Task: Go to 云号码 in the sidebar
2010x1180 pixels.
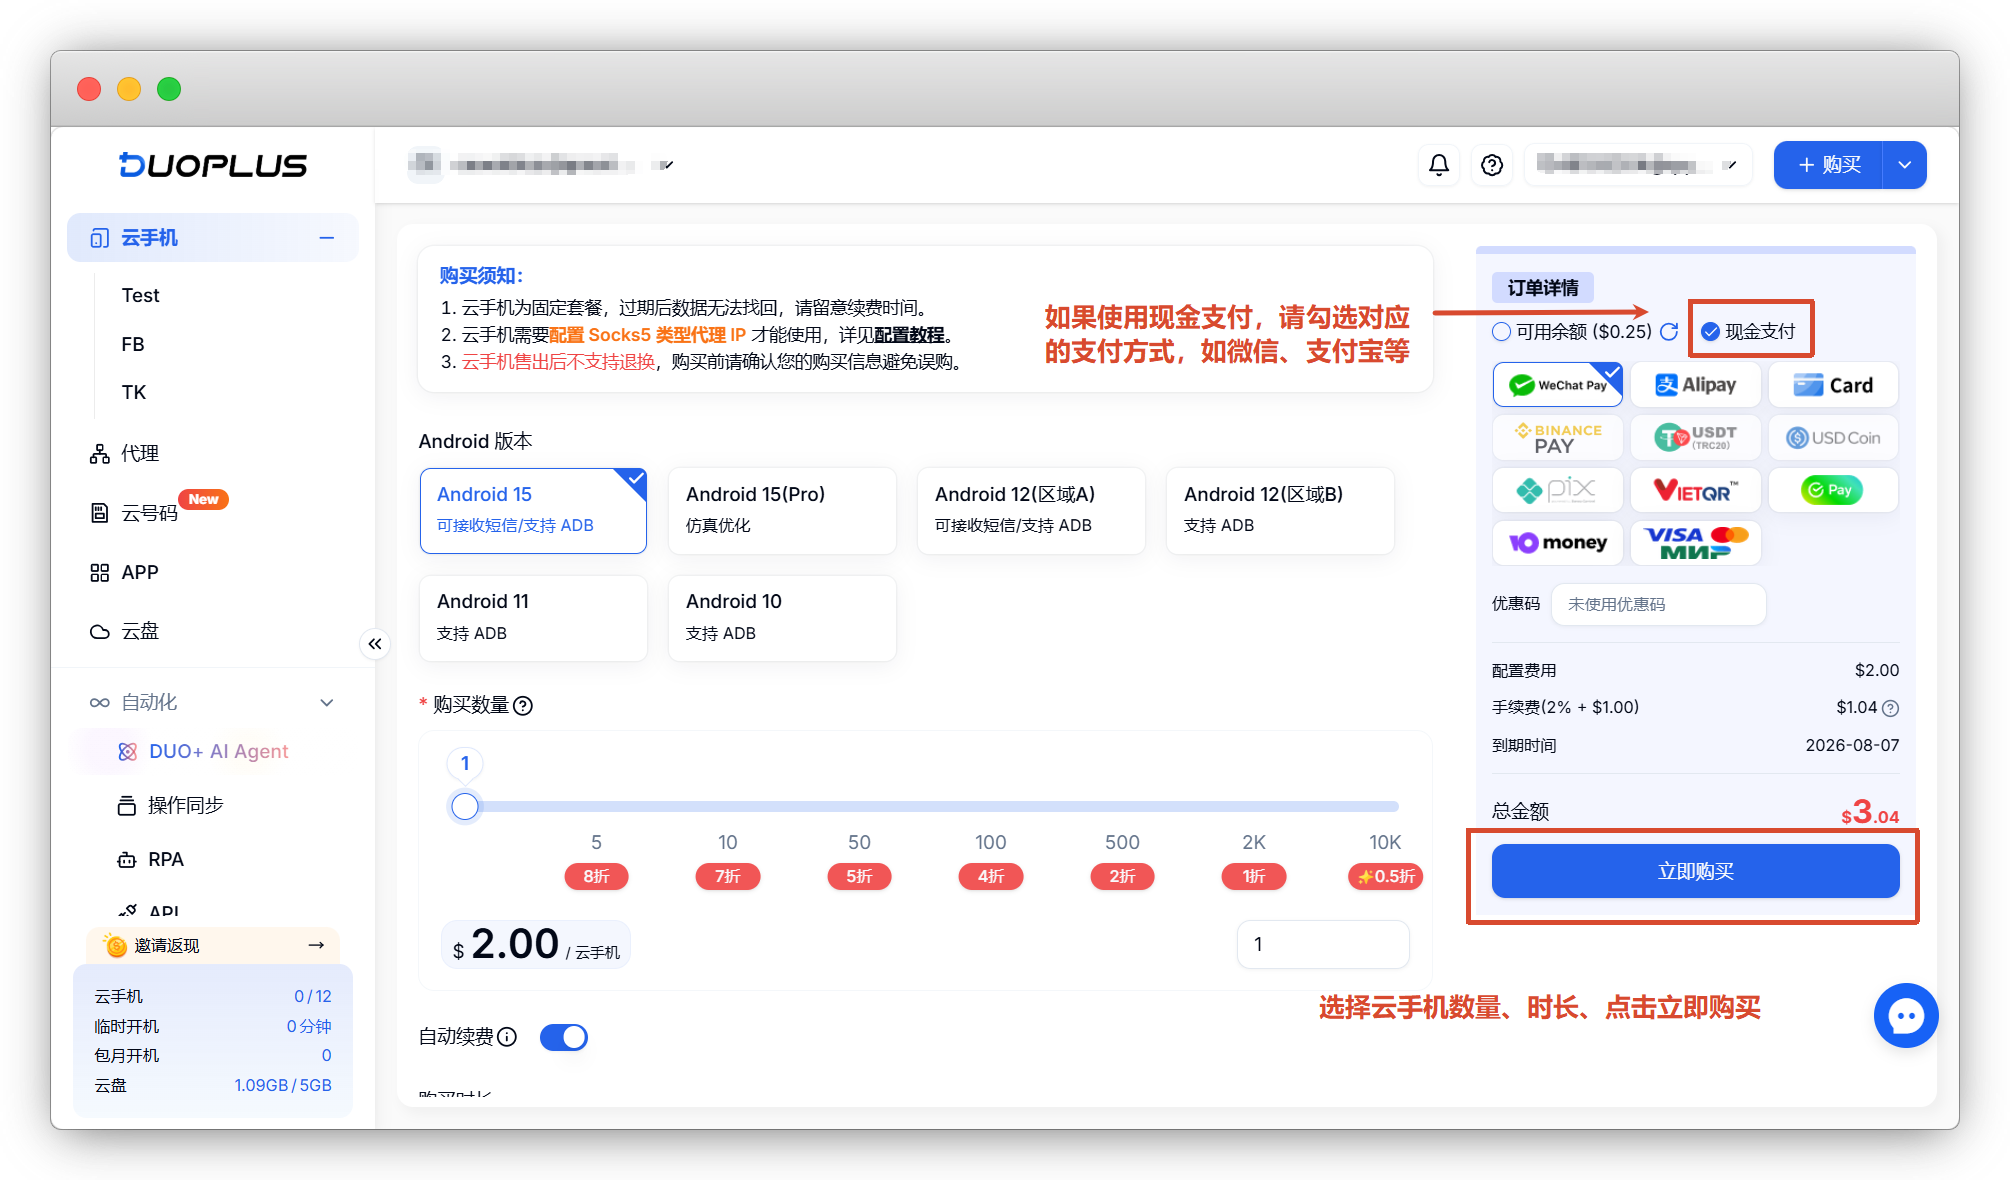Action: point(149,514)
